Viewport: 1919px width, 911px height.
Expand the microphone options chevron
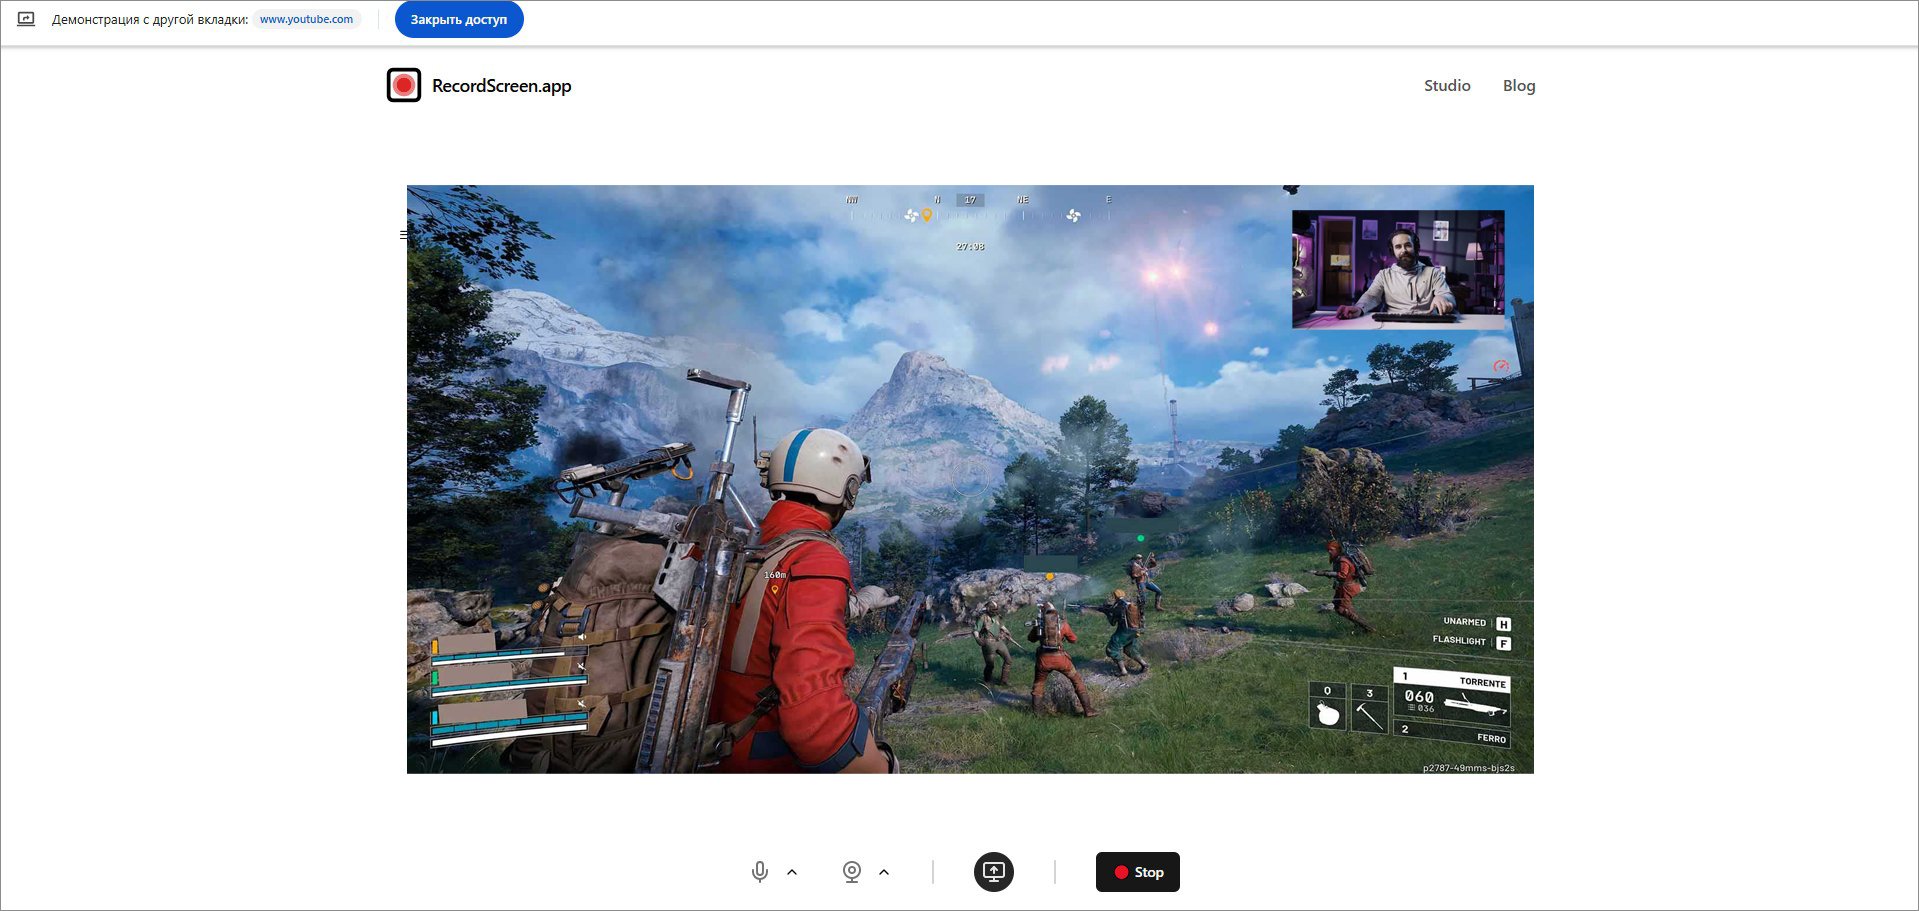(x=792, y=872)
